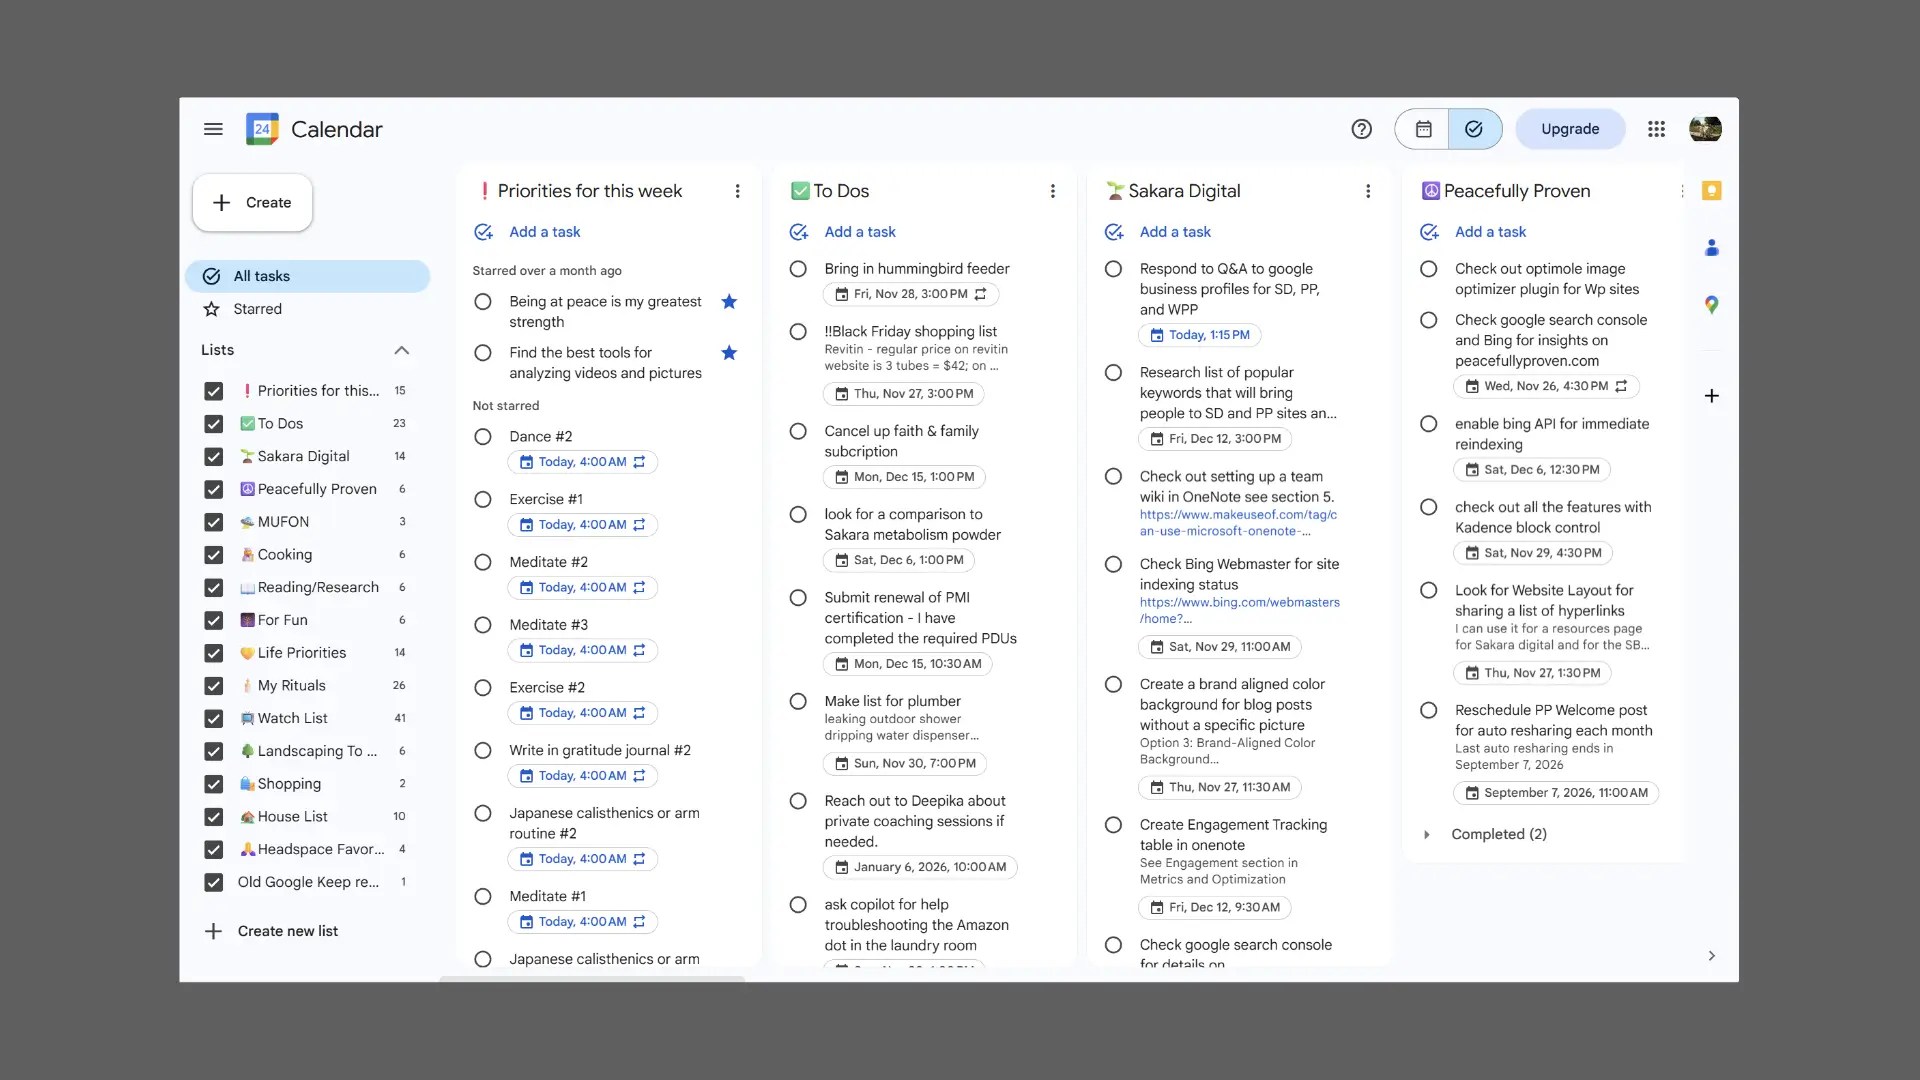
Task: Open your Google account avatar
Action: (1705, 129)
